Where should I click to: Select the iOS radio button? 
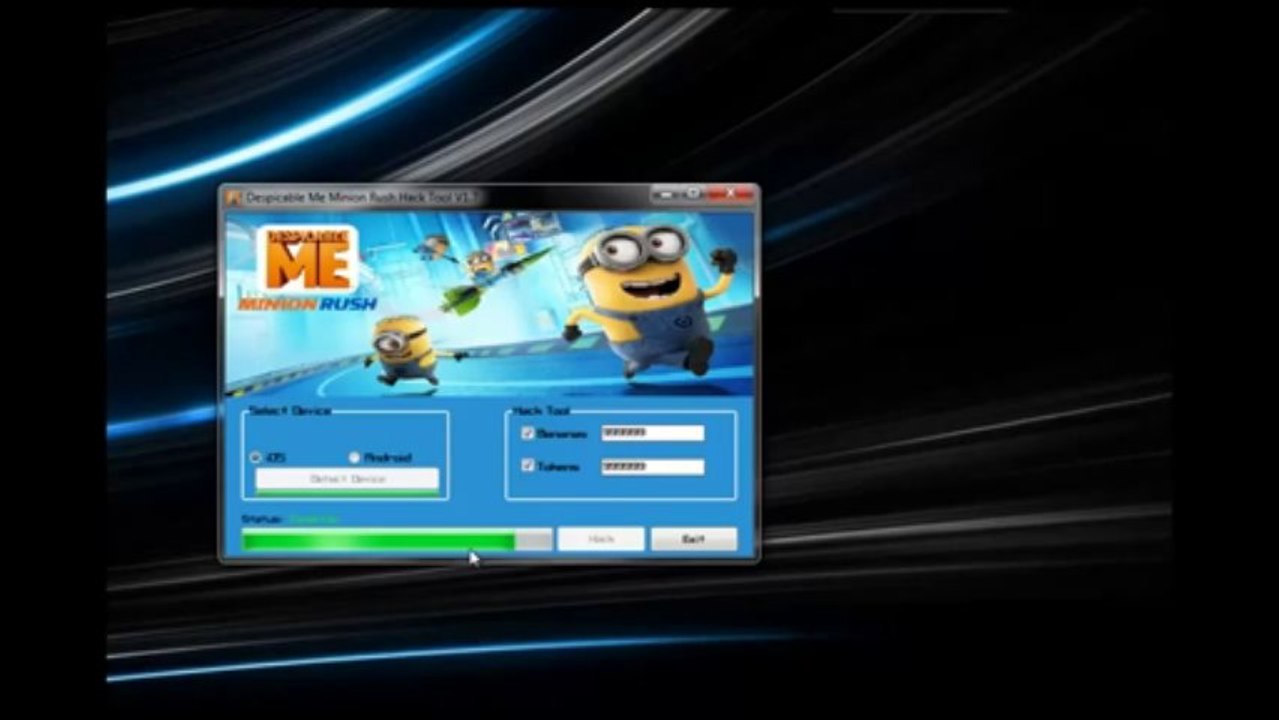click(256, 457)
